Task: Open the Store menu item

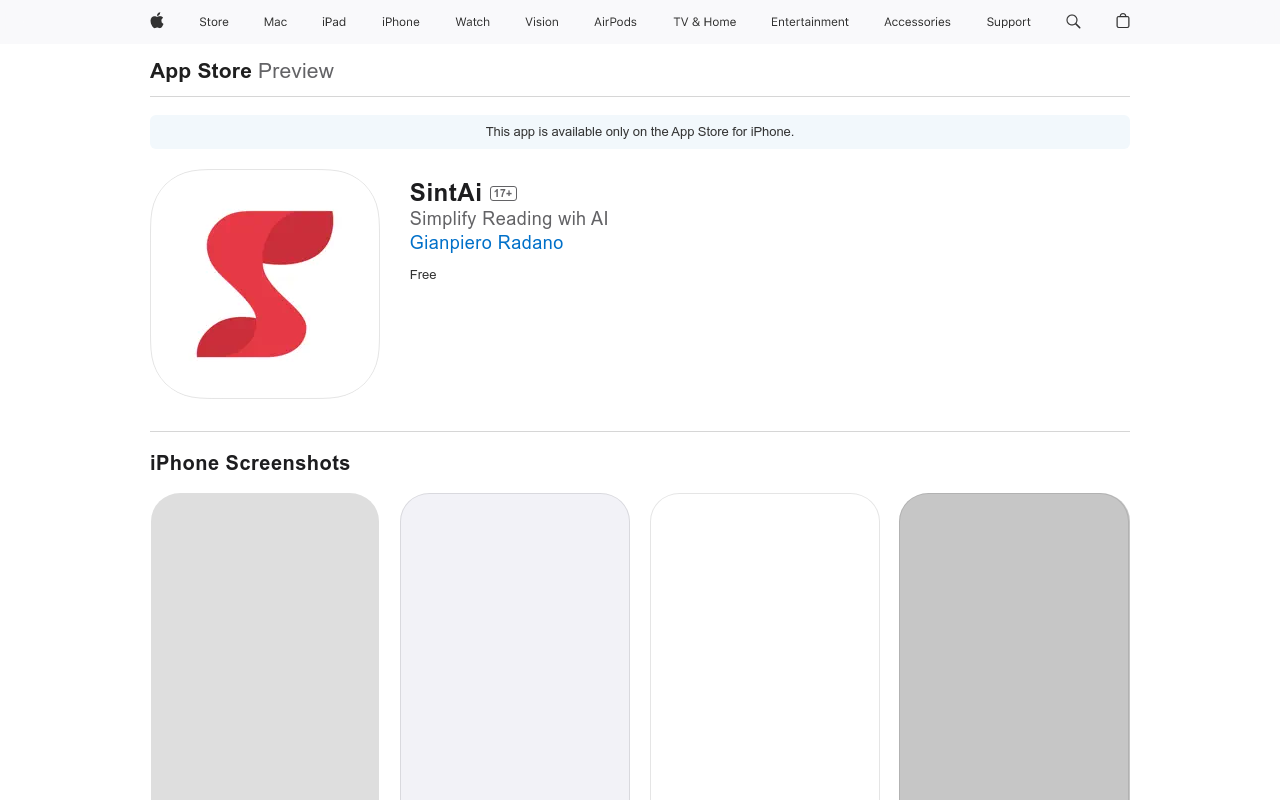Action: [214, 22]
